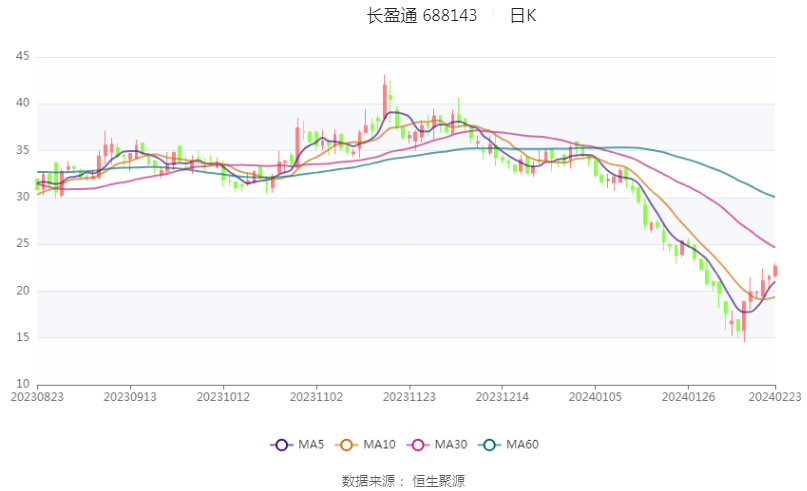Click the 20230913 x-axis date label

pos(130,397)
